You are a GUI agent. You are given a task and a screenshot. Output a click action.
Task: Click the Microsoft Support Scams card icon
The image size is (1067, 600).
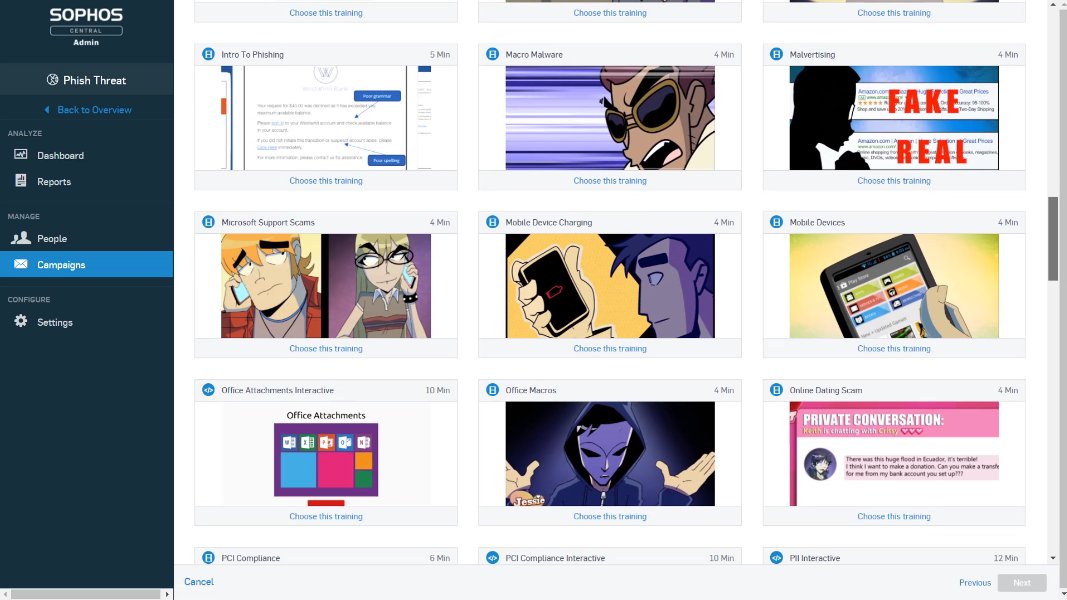pos(208,222)
